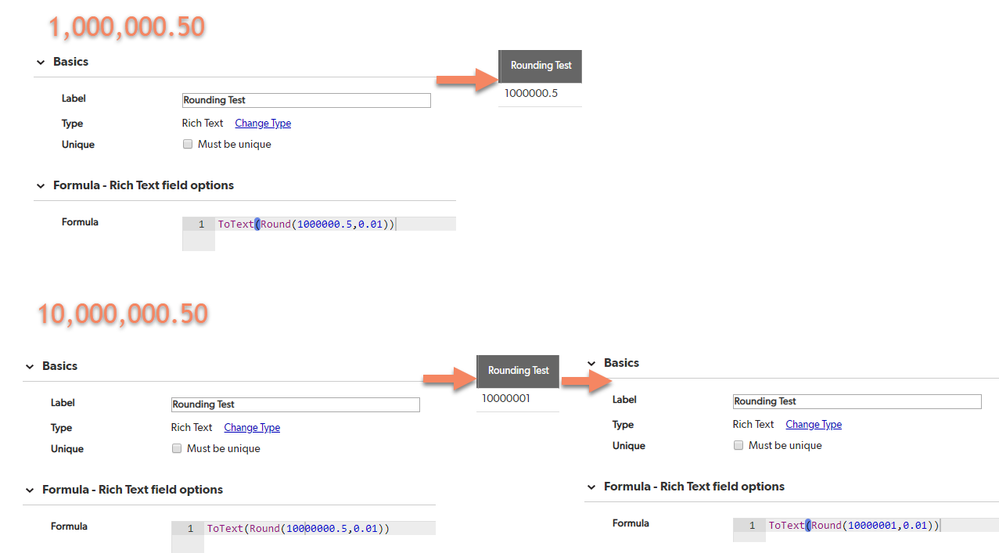Click the top 'Change Type' link

pyautogui.click(x=262, y=123)
